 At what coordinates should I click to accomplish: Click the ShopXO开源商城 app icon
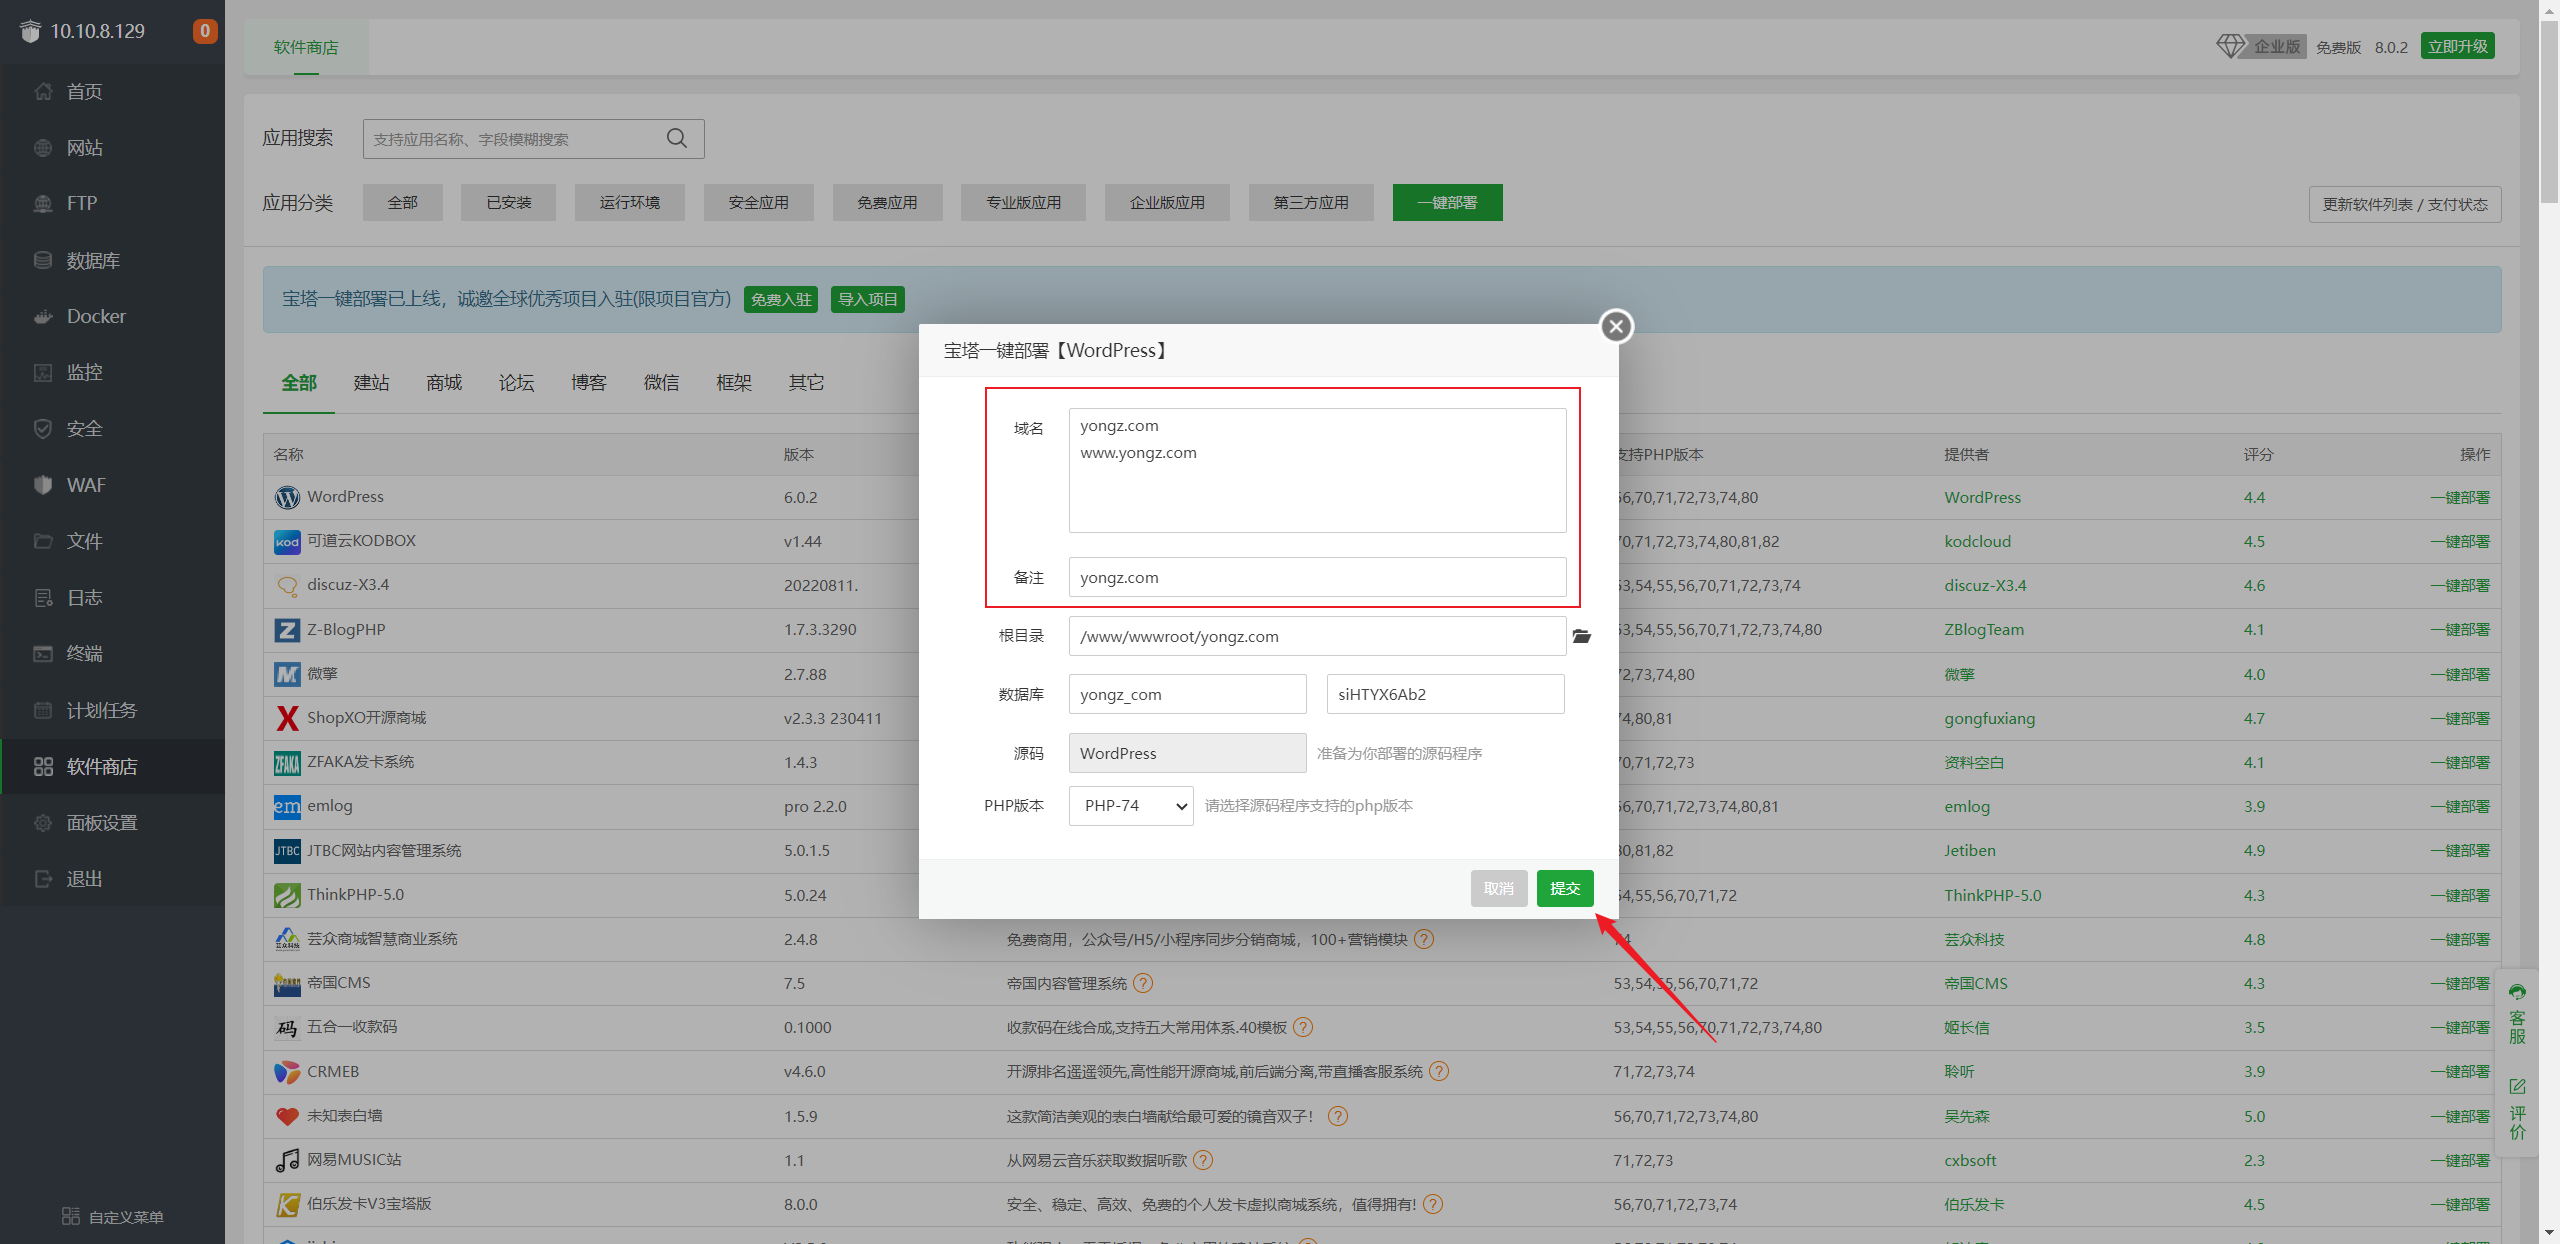pyautogui.click(x=287, y=718)
